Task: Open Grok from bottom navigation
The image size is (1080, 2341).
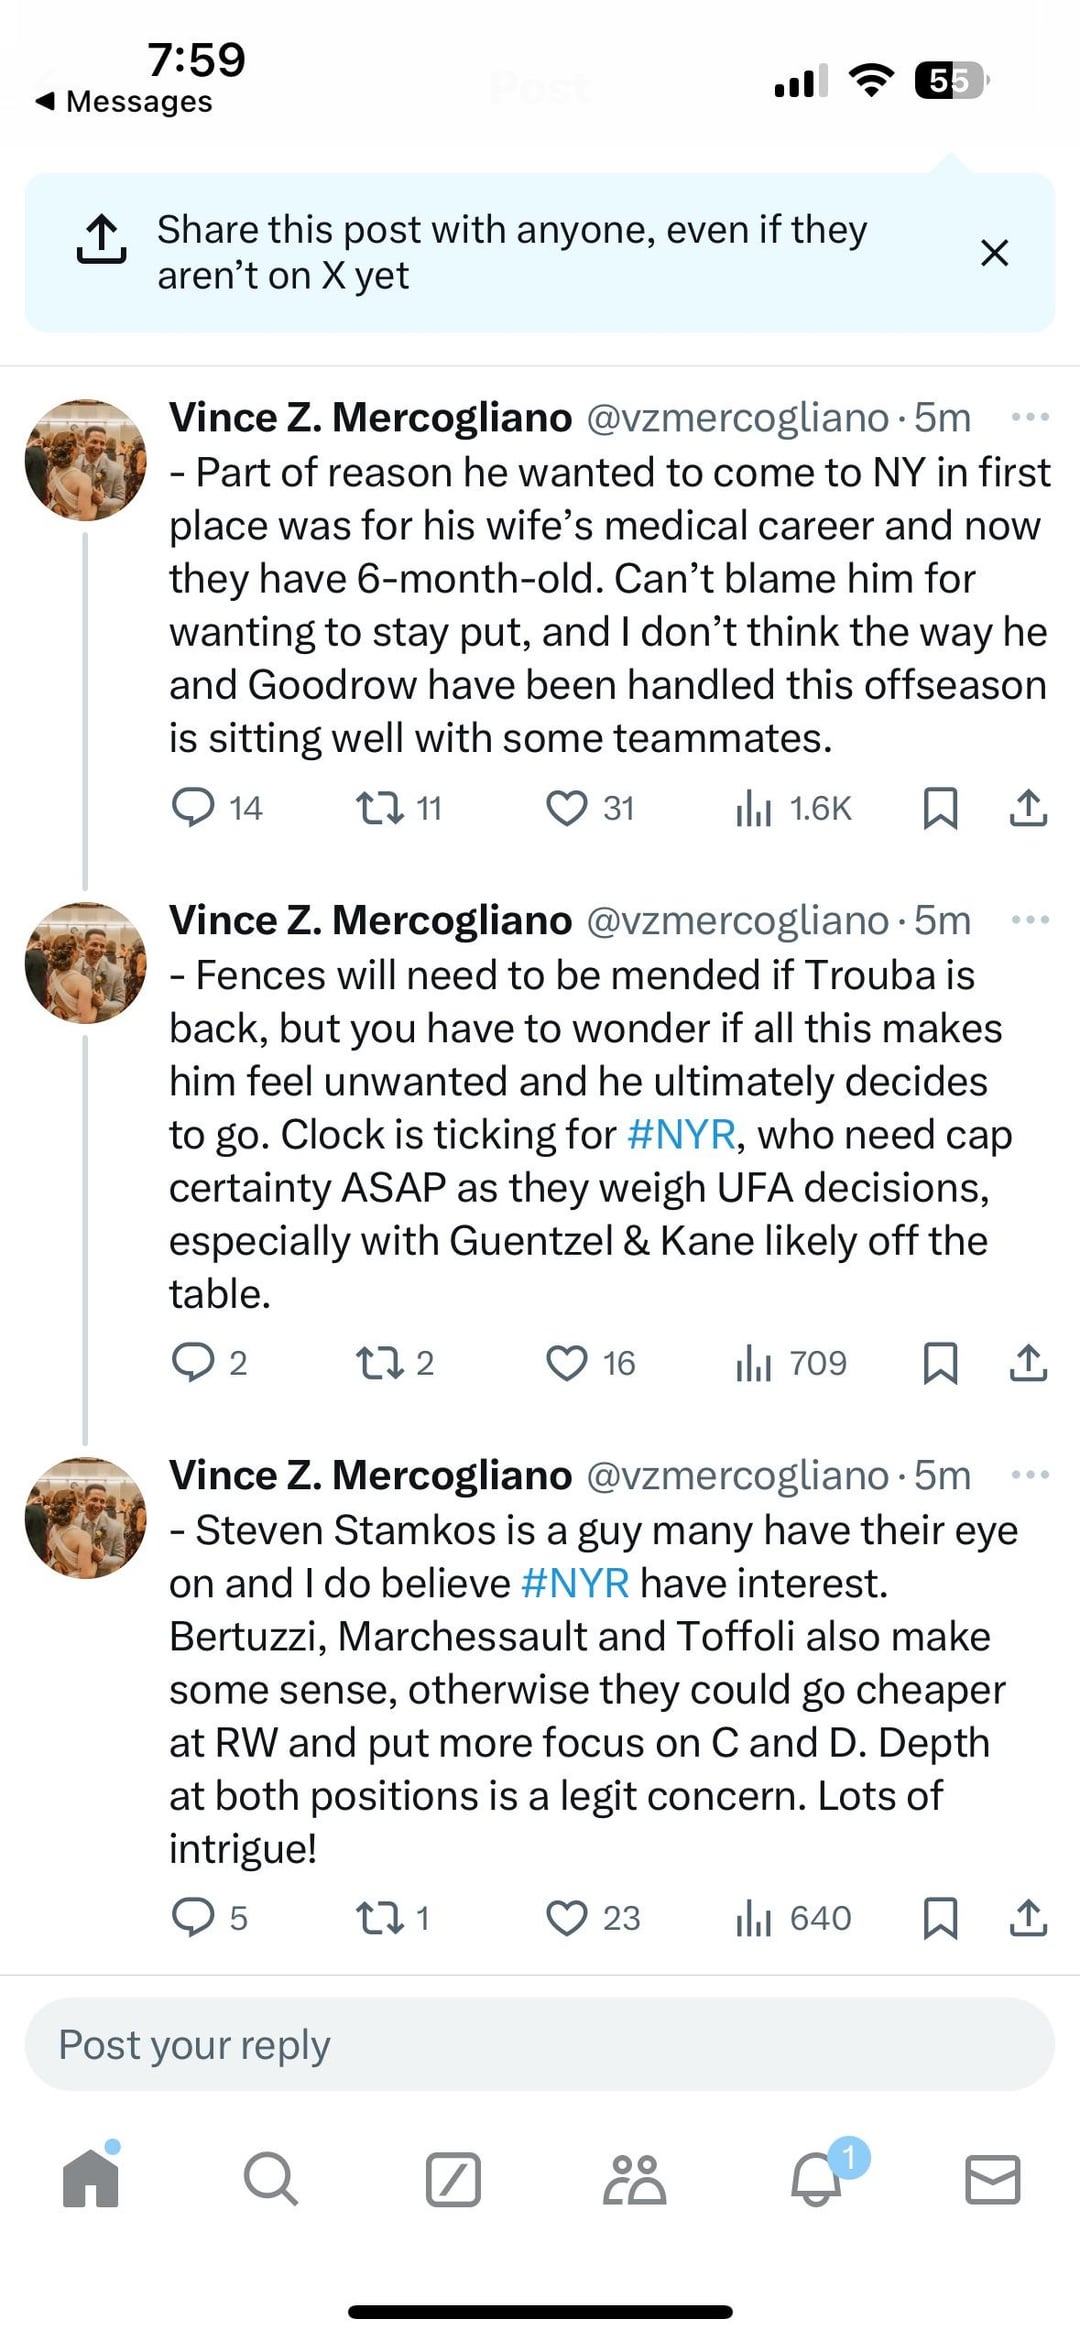Action: [x=453, y=2179]
